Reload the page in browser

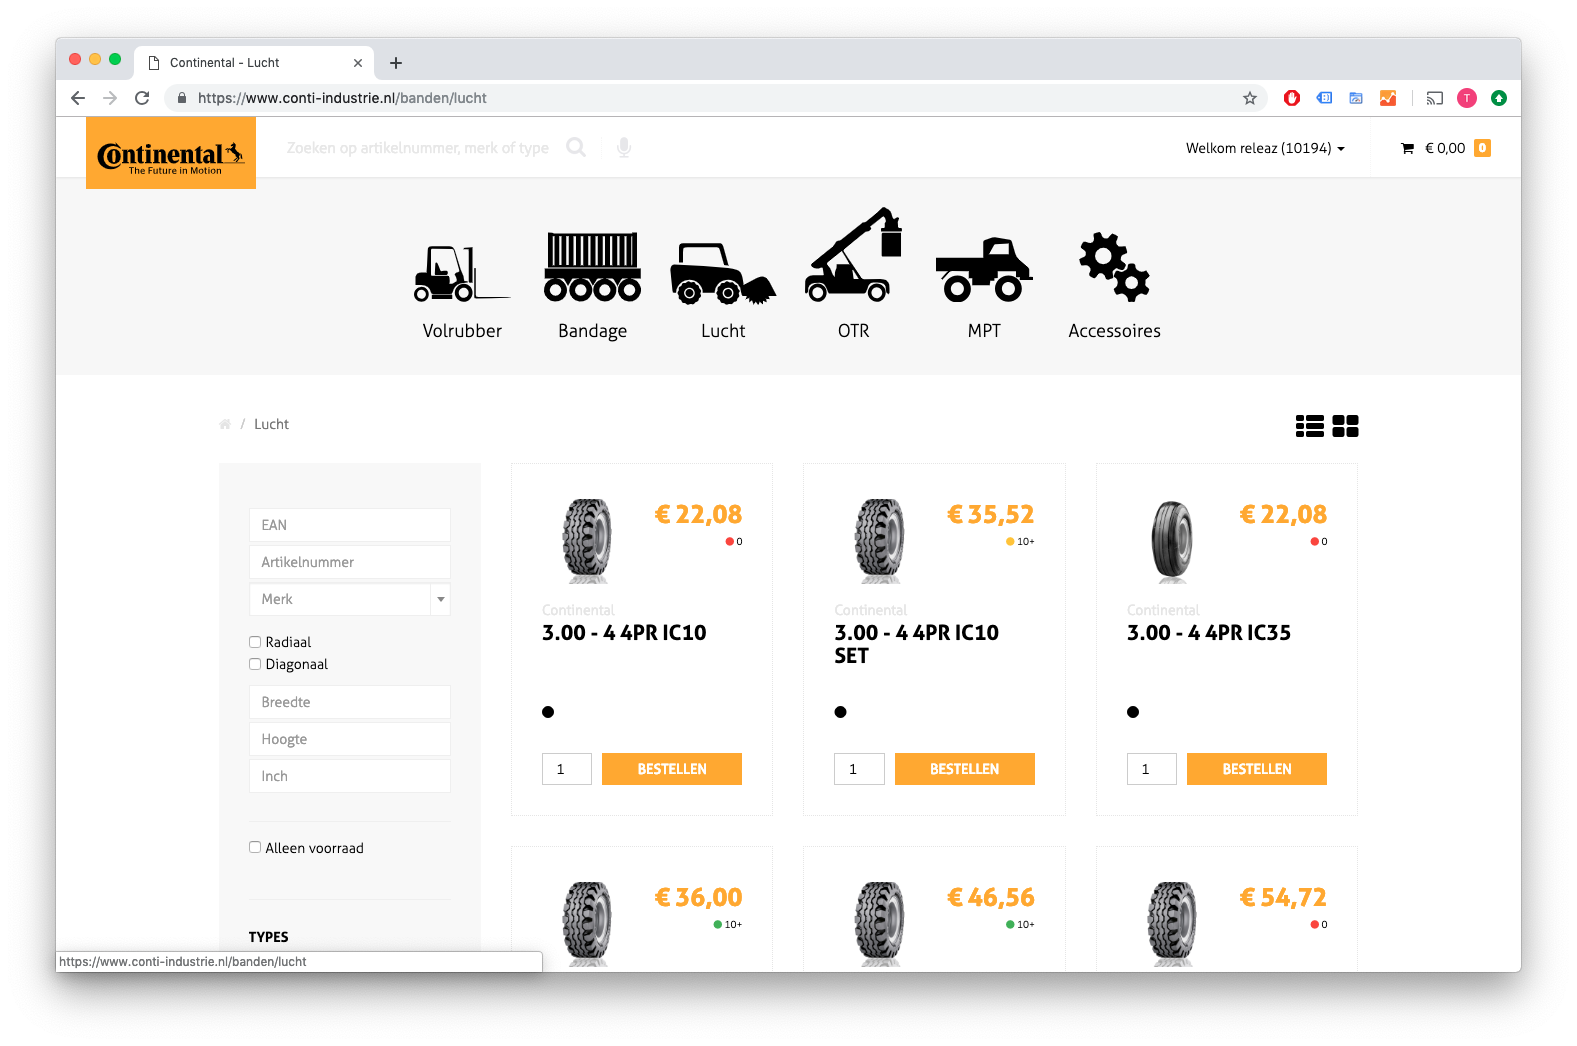point(142,98)
